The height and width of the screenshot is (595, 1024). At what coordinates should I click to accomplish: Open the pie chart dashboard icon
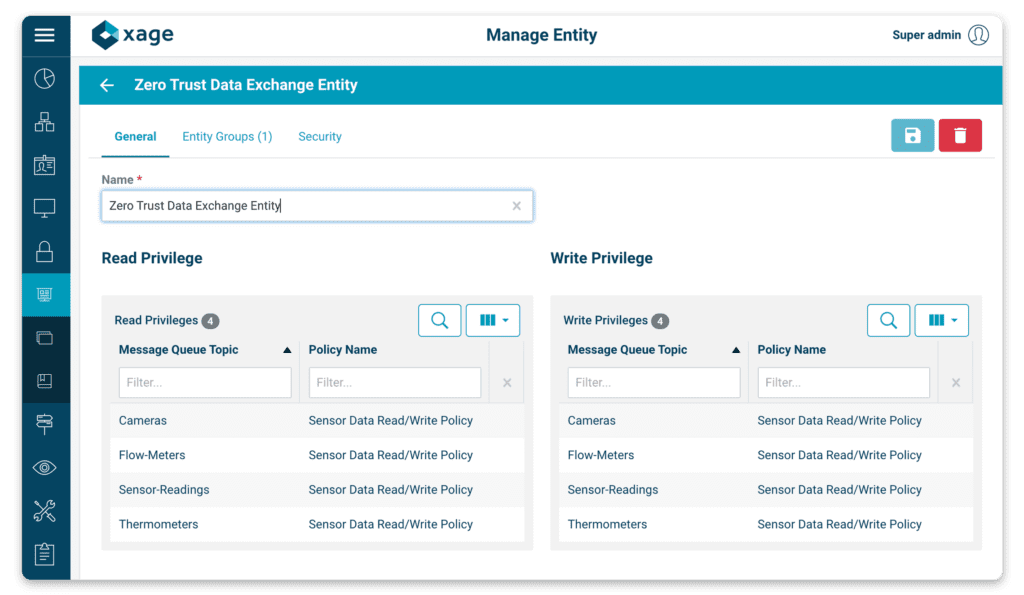(44, 79)
